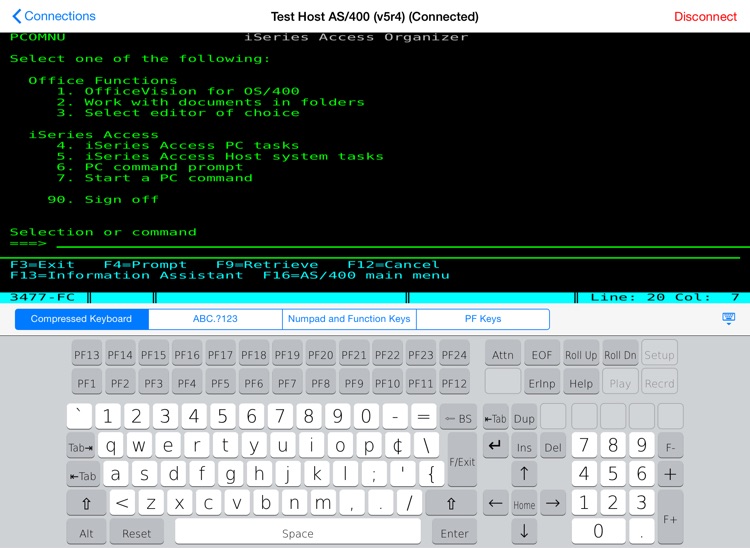Tap the numpad decimal point key

[641, 531]
